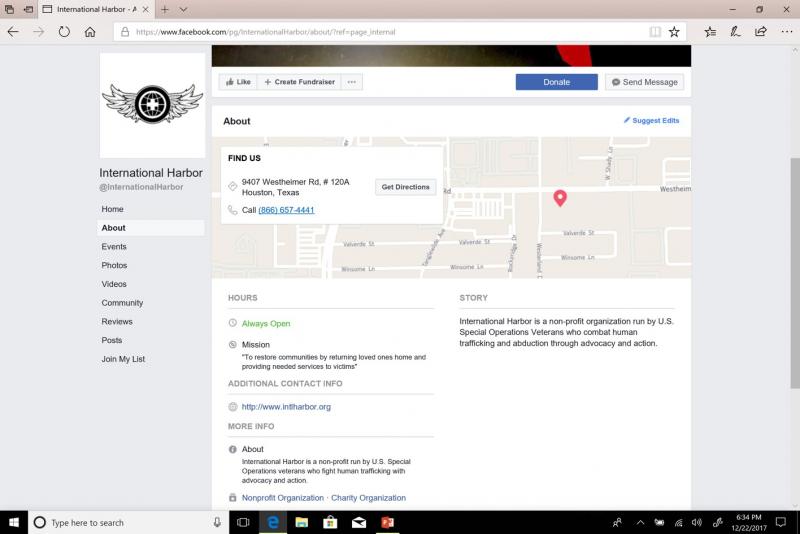Click the taskbar search box
Image resolution: width=800 pixels, height=534 pixels.
coord(128,522)
